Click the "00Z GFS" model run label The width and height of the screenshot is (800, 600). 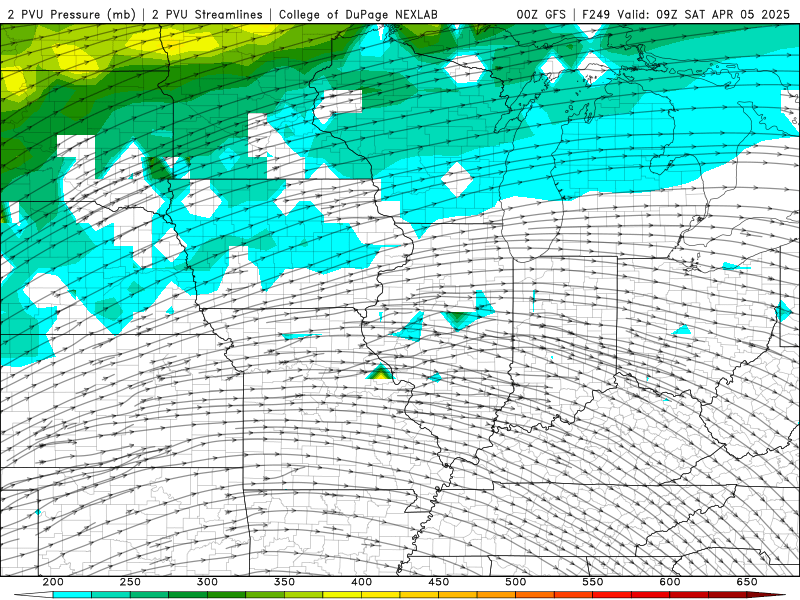(541, 14)
